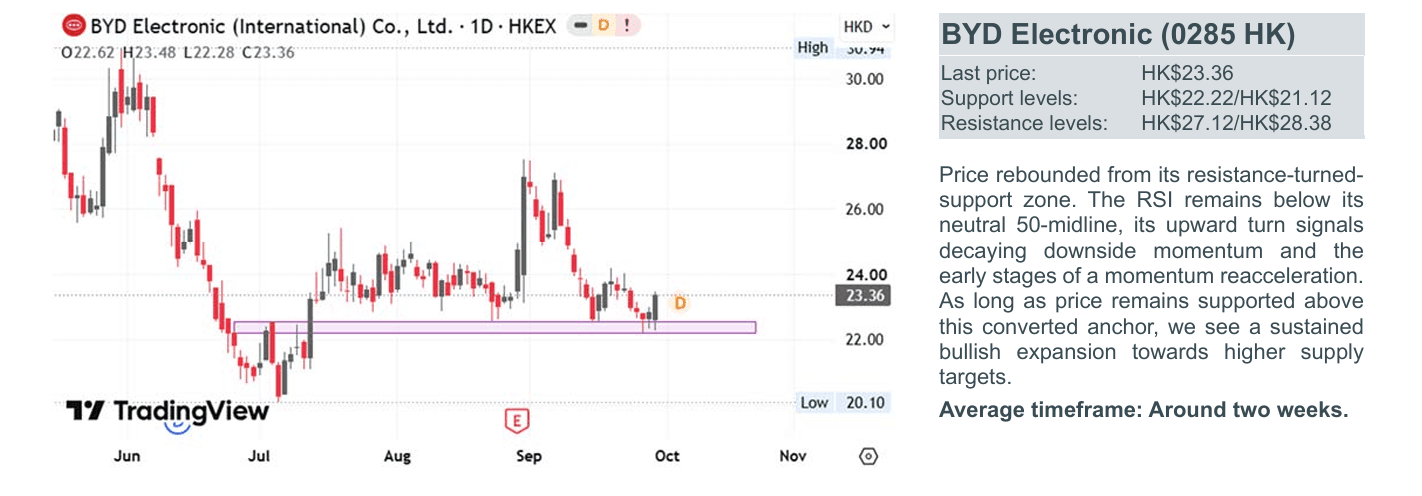Image resolution: width=1422 pixels, height=496 pixels.
Task: Click the Nov label on time axis
Action: [x=793, y=456]
